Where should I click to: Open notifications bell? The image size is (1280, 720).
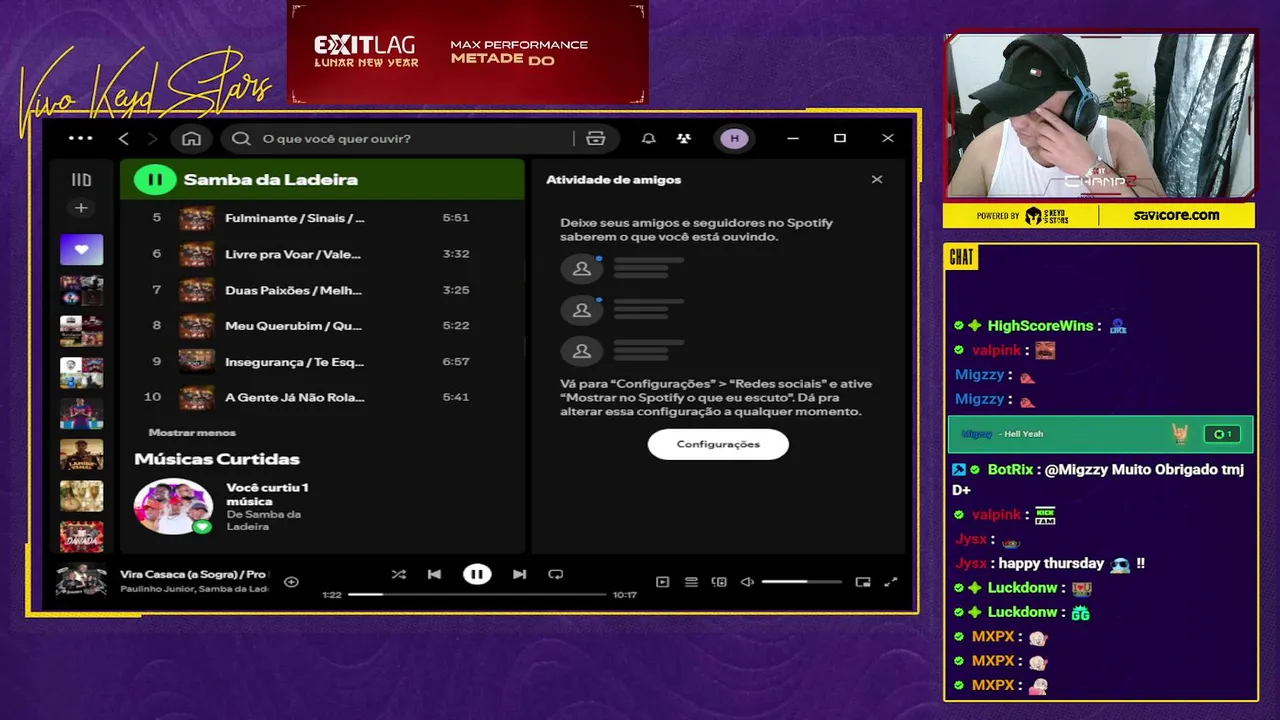click(649, 138)
